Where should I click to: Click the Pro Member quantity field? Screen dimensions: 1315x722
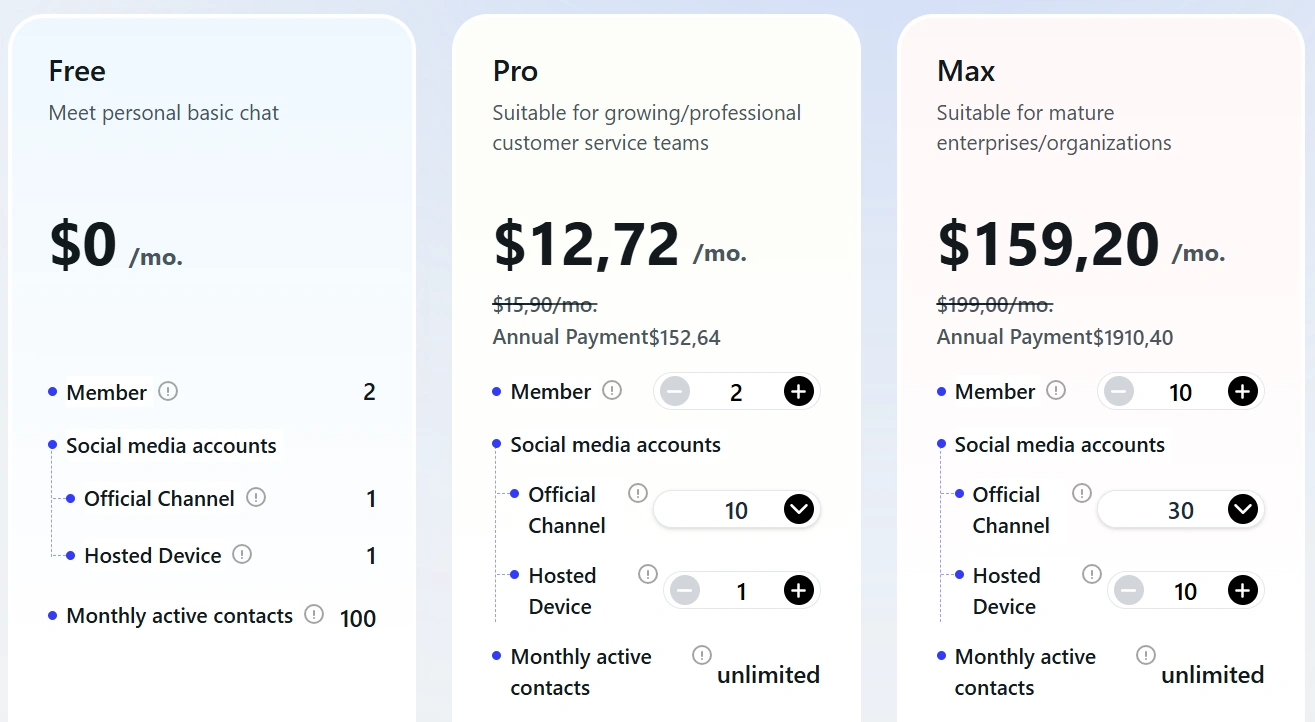pos(736,392)
